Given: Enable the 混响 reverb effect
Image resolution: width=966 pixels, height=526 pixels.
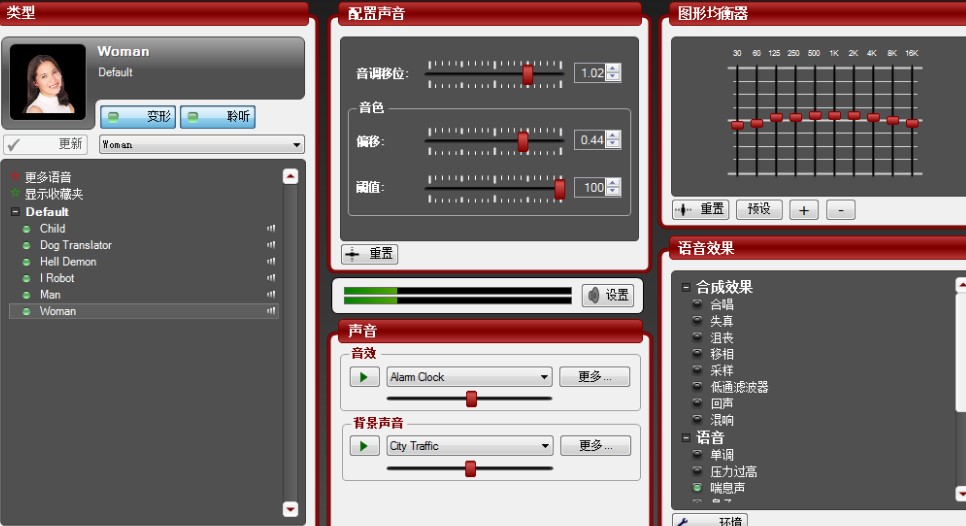Looking at the screenshot, I should point(697,419).
